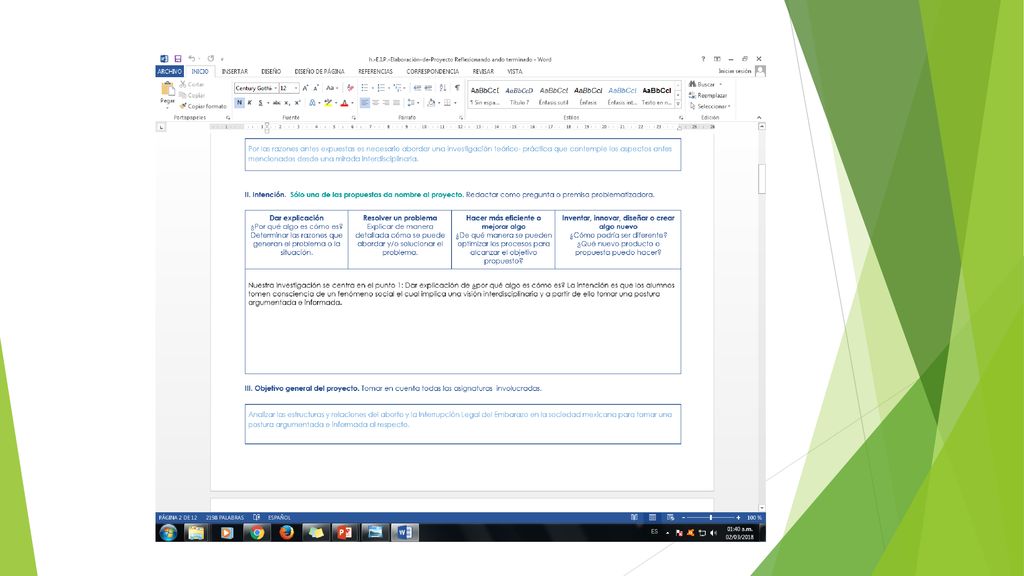Open the ARCHIVO tab

[x=170, y=71]
